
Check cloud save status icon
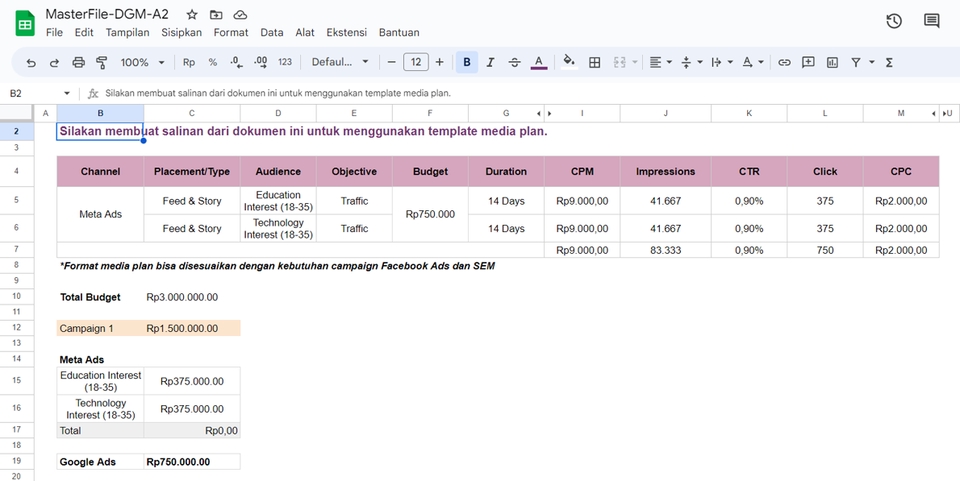point(241,15)
